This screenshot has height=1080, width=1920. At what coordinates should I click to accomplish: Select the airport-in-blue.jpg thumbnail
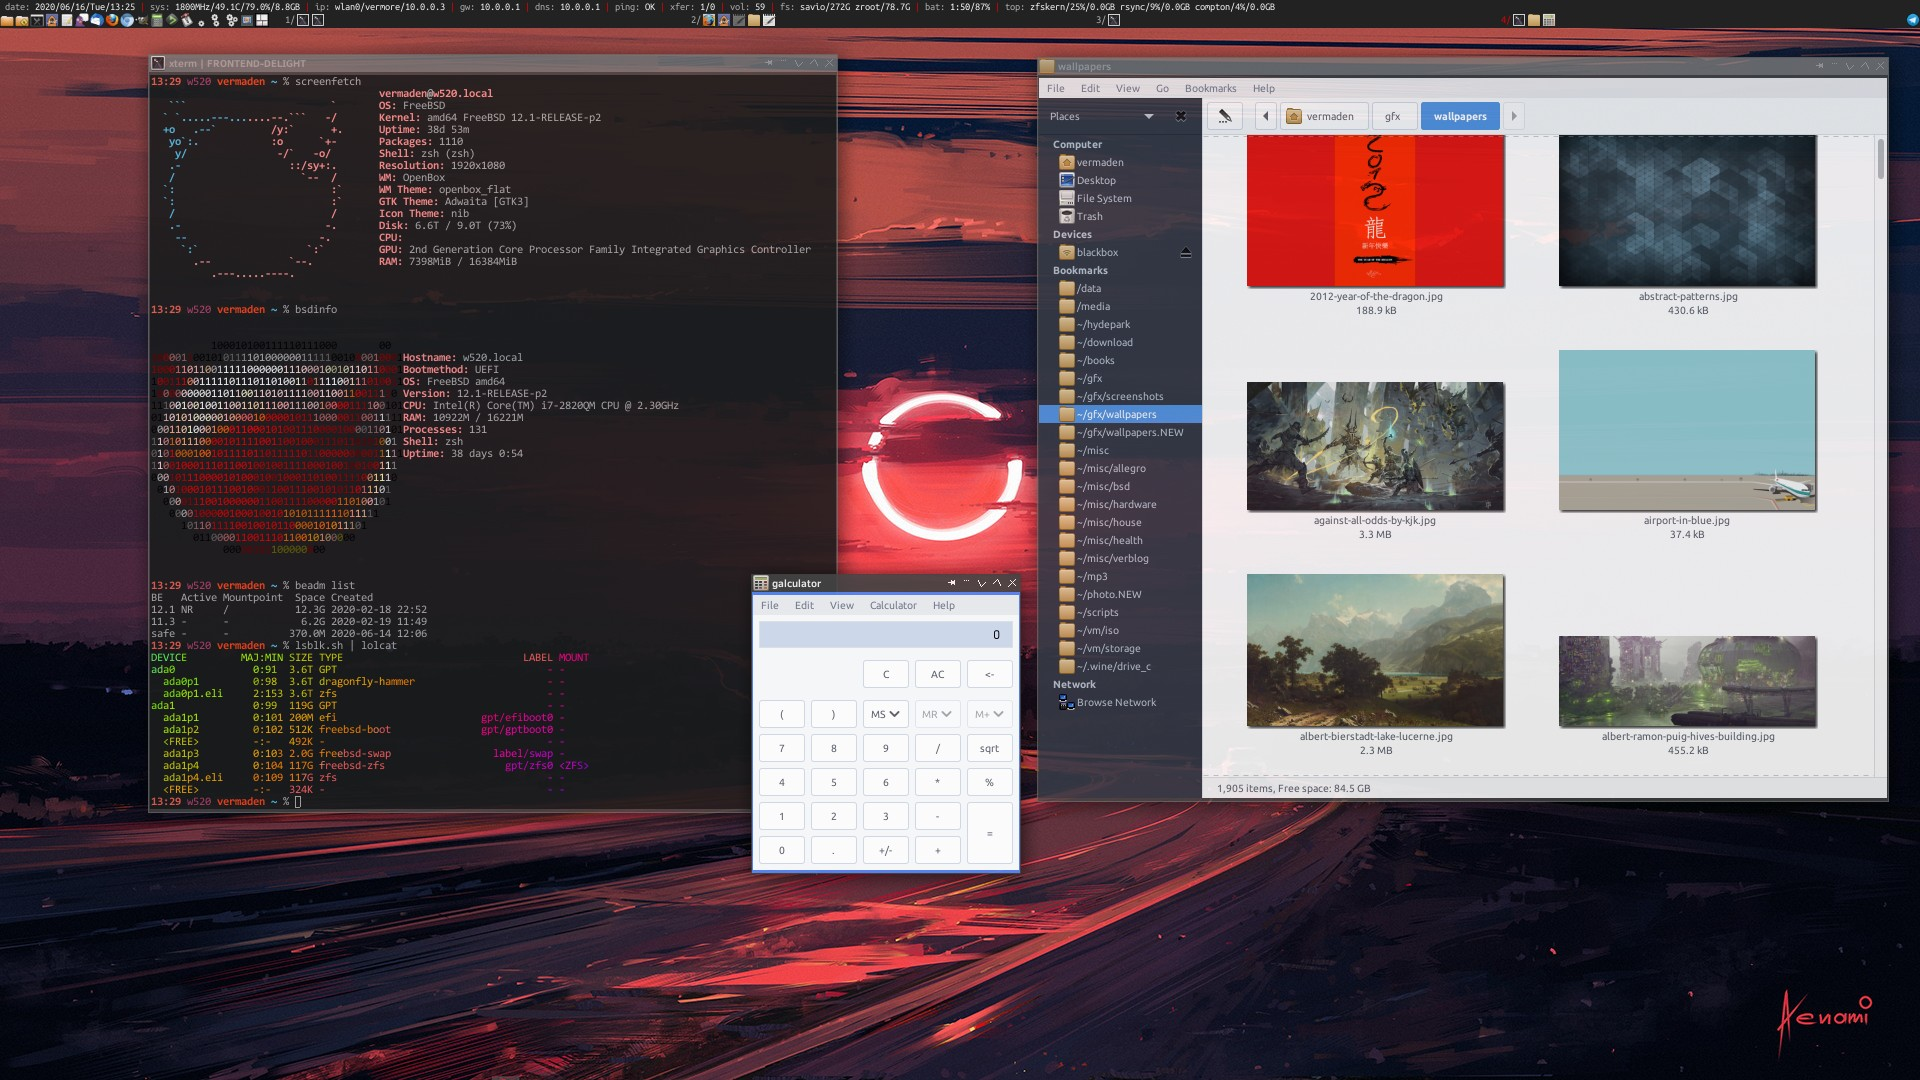[1686, 431]
